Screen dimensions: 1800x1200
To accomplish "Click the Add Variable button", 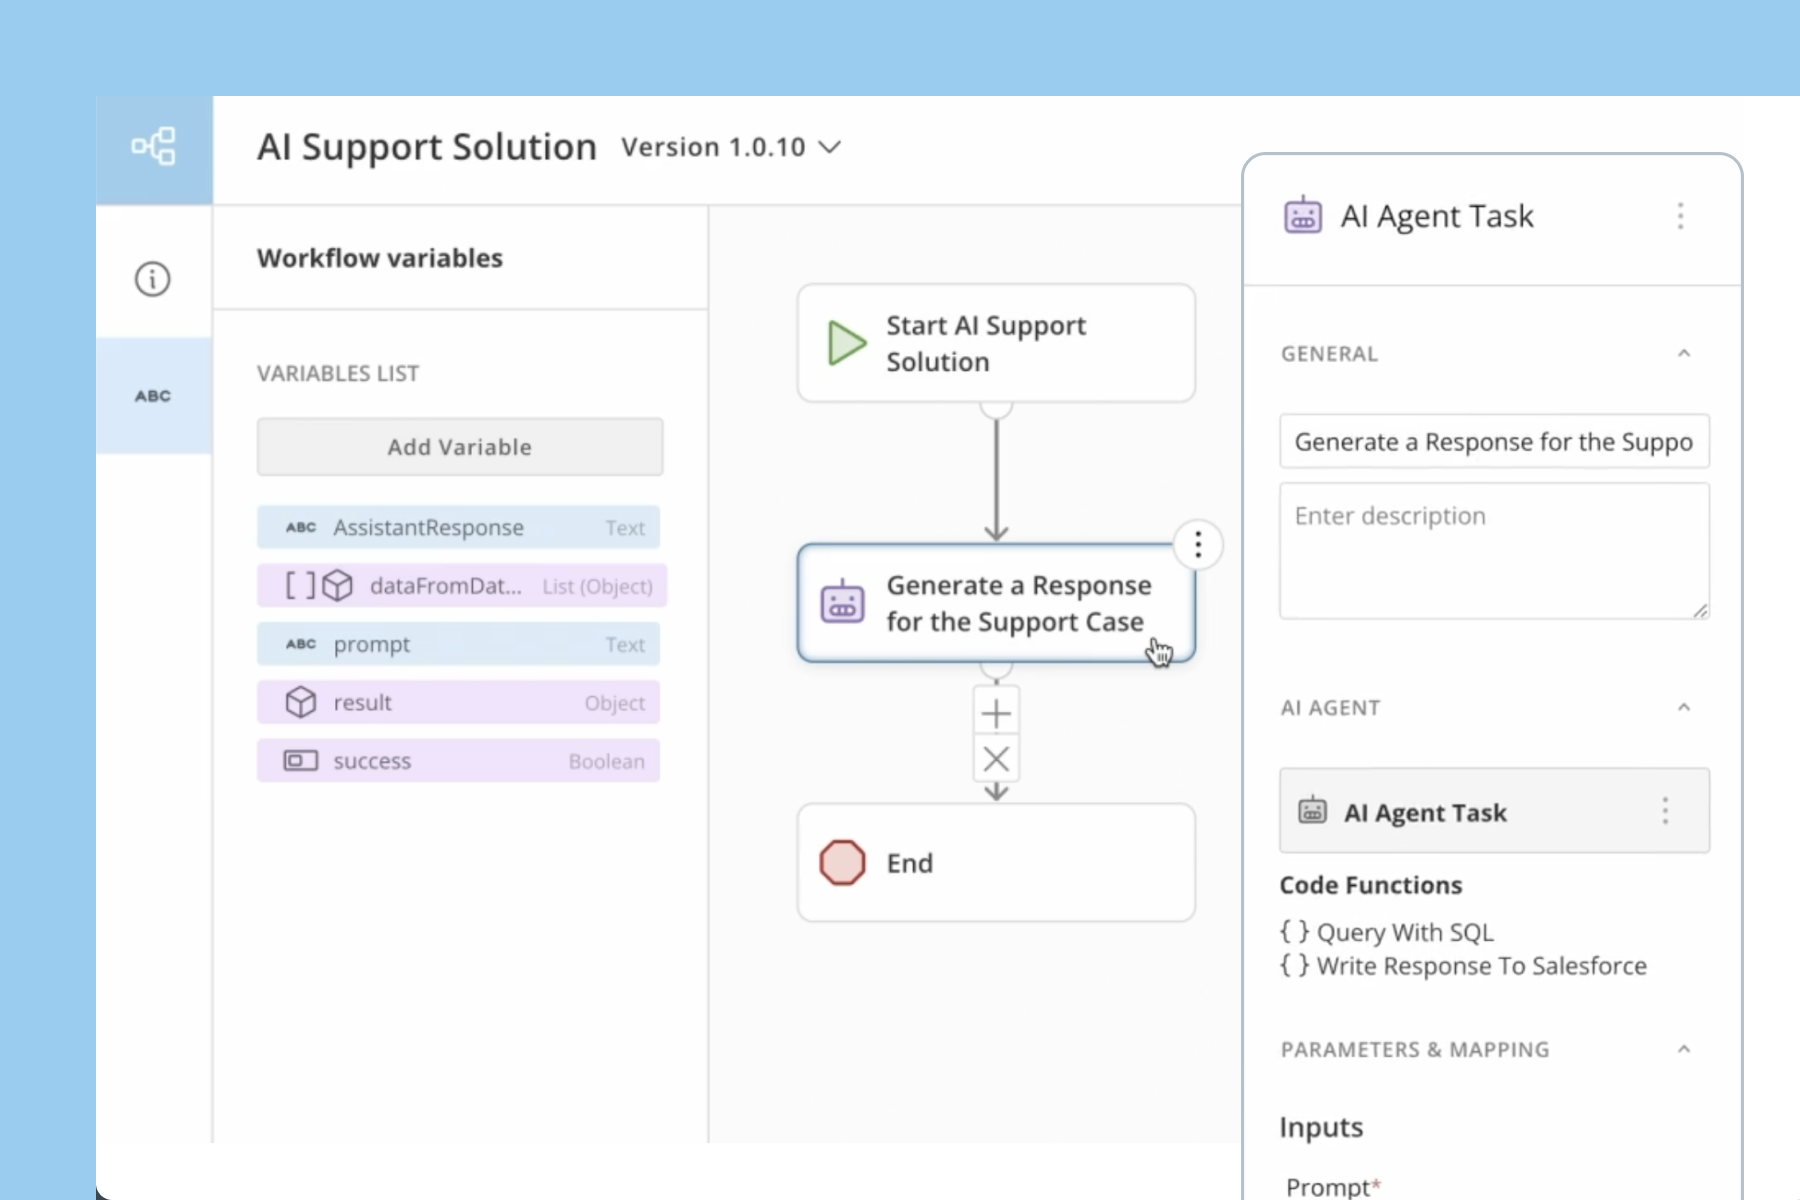I will tap(460, 447).
